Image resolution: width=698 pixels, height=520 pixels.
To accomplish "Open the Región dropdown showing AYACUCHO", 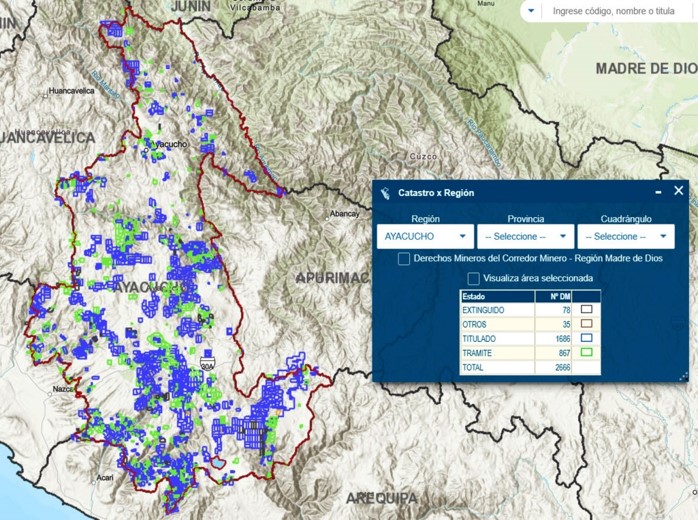I will [x=425, y=237].
